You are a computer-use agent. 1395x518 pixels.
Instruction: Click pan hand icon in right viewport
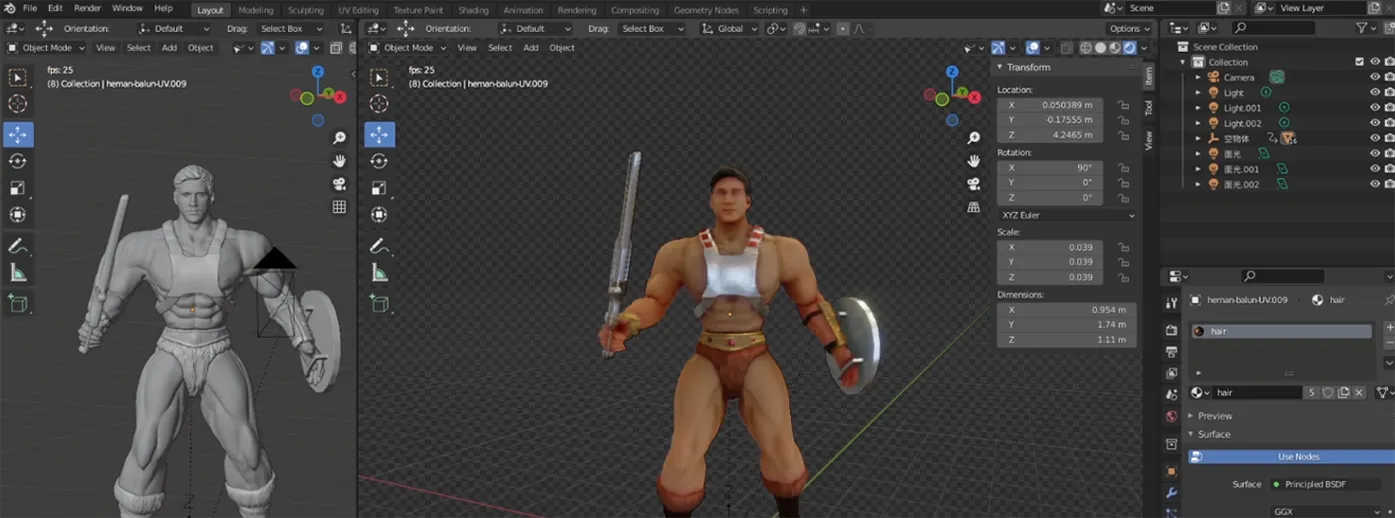click(974, 161)
